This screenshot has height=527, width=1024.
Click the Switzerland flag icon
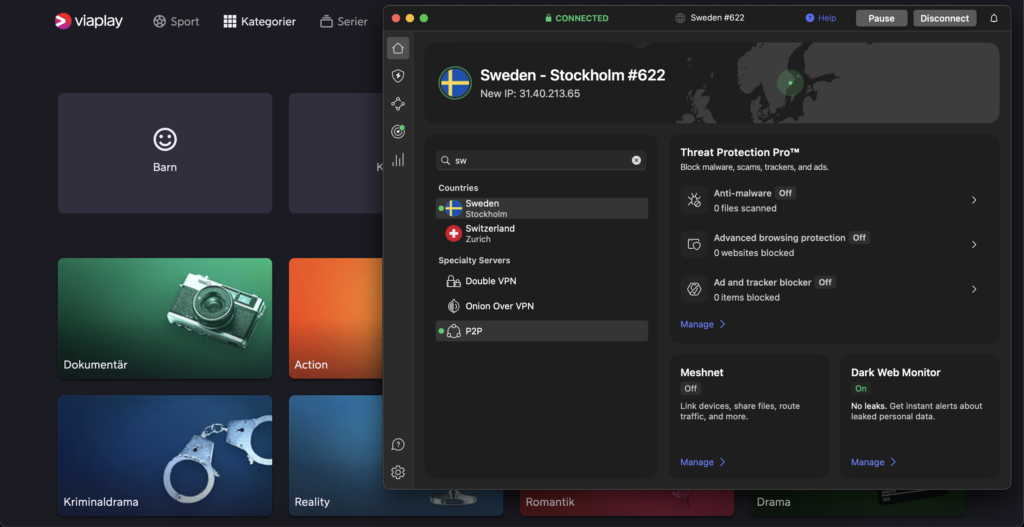[x=453, y=233]
